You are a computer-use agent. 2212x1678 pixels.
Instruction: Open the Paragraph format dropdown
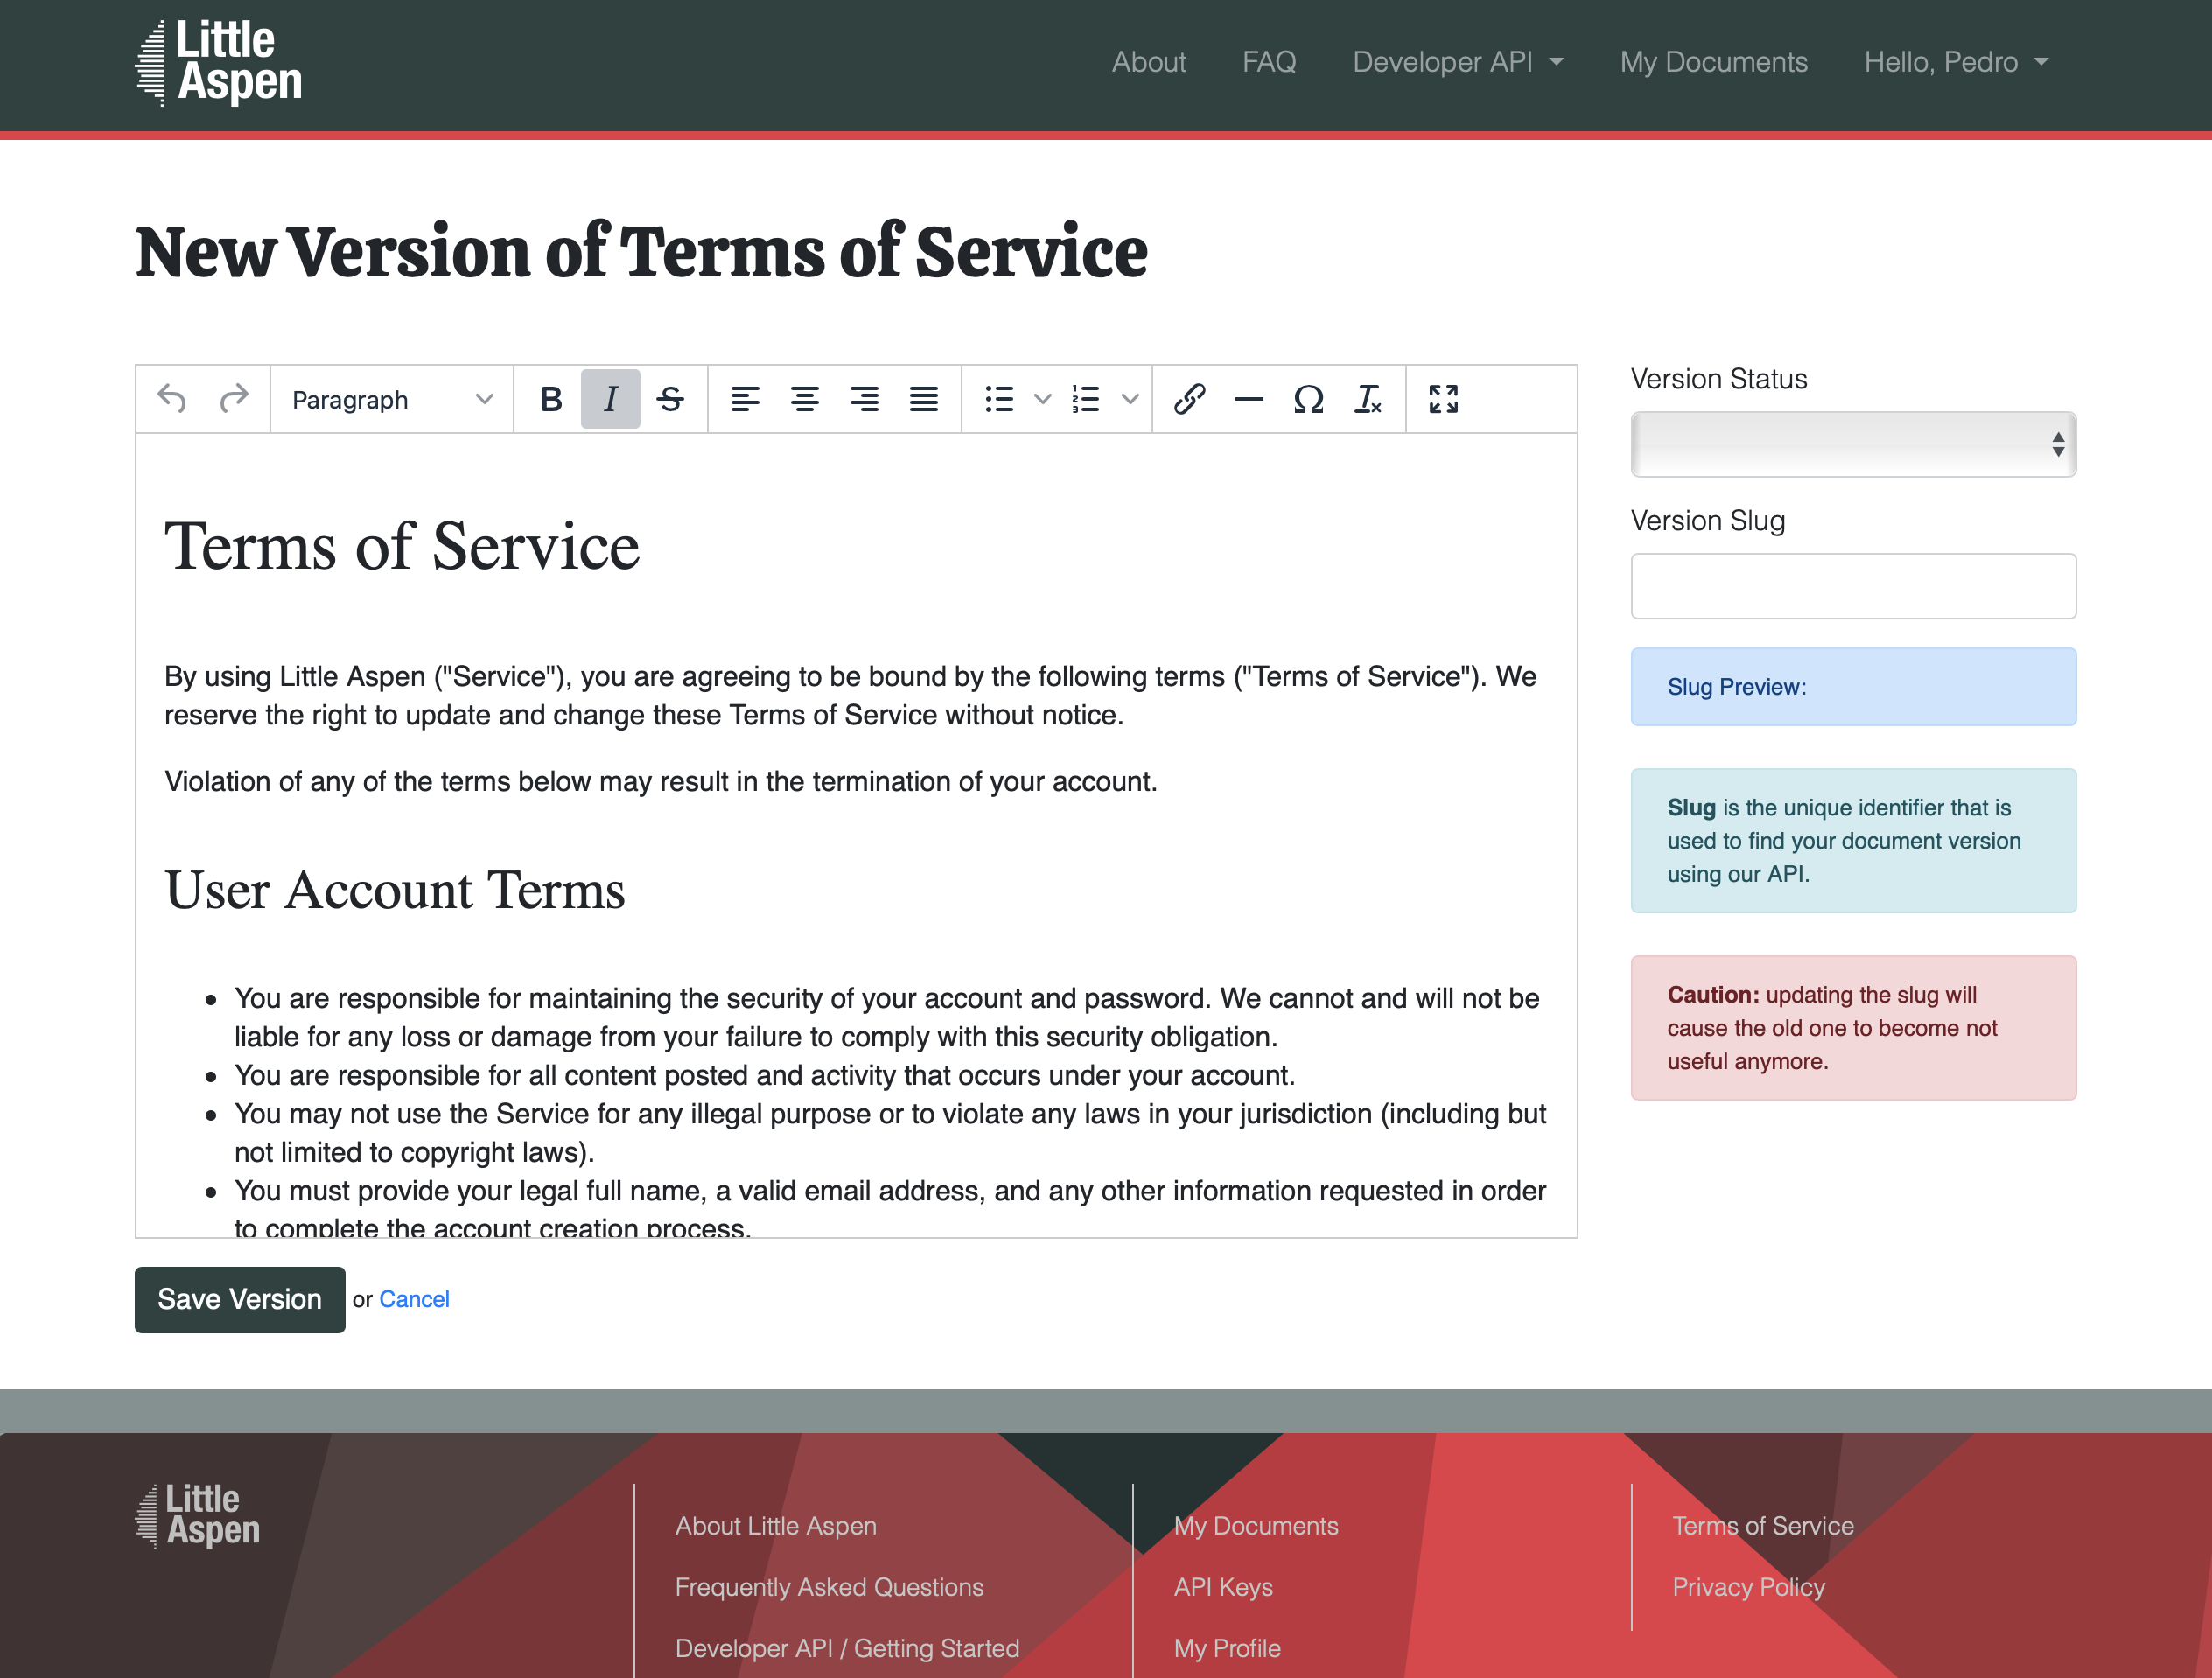click(x=391, y=399)
